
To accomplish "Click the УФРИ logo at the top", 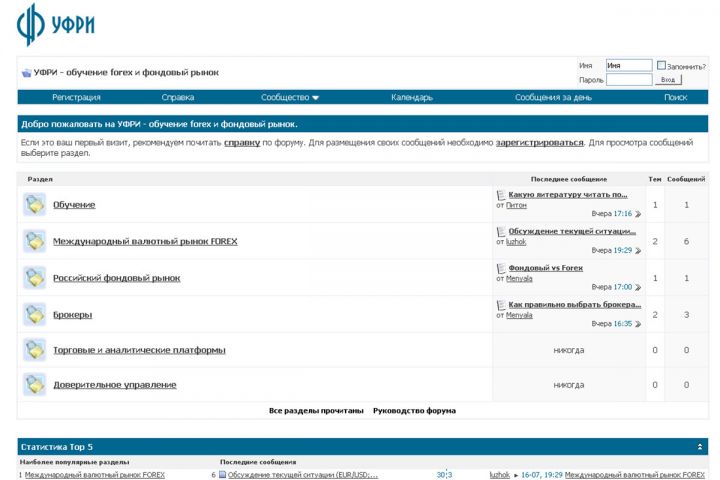I will pos(56,24).
